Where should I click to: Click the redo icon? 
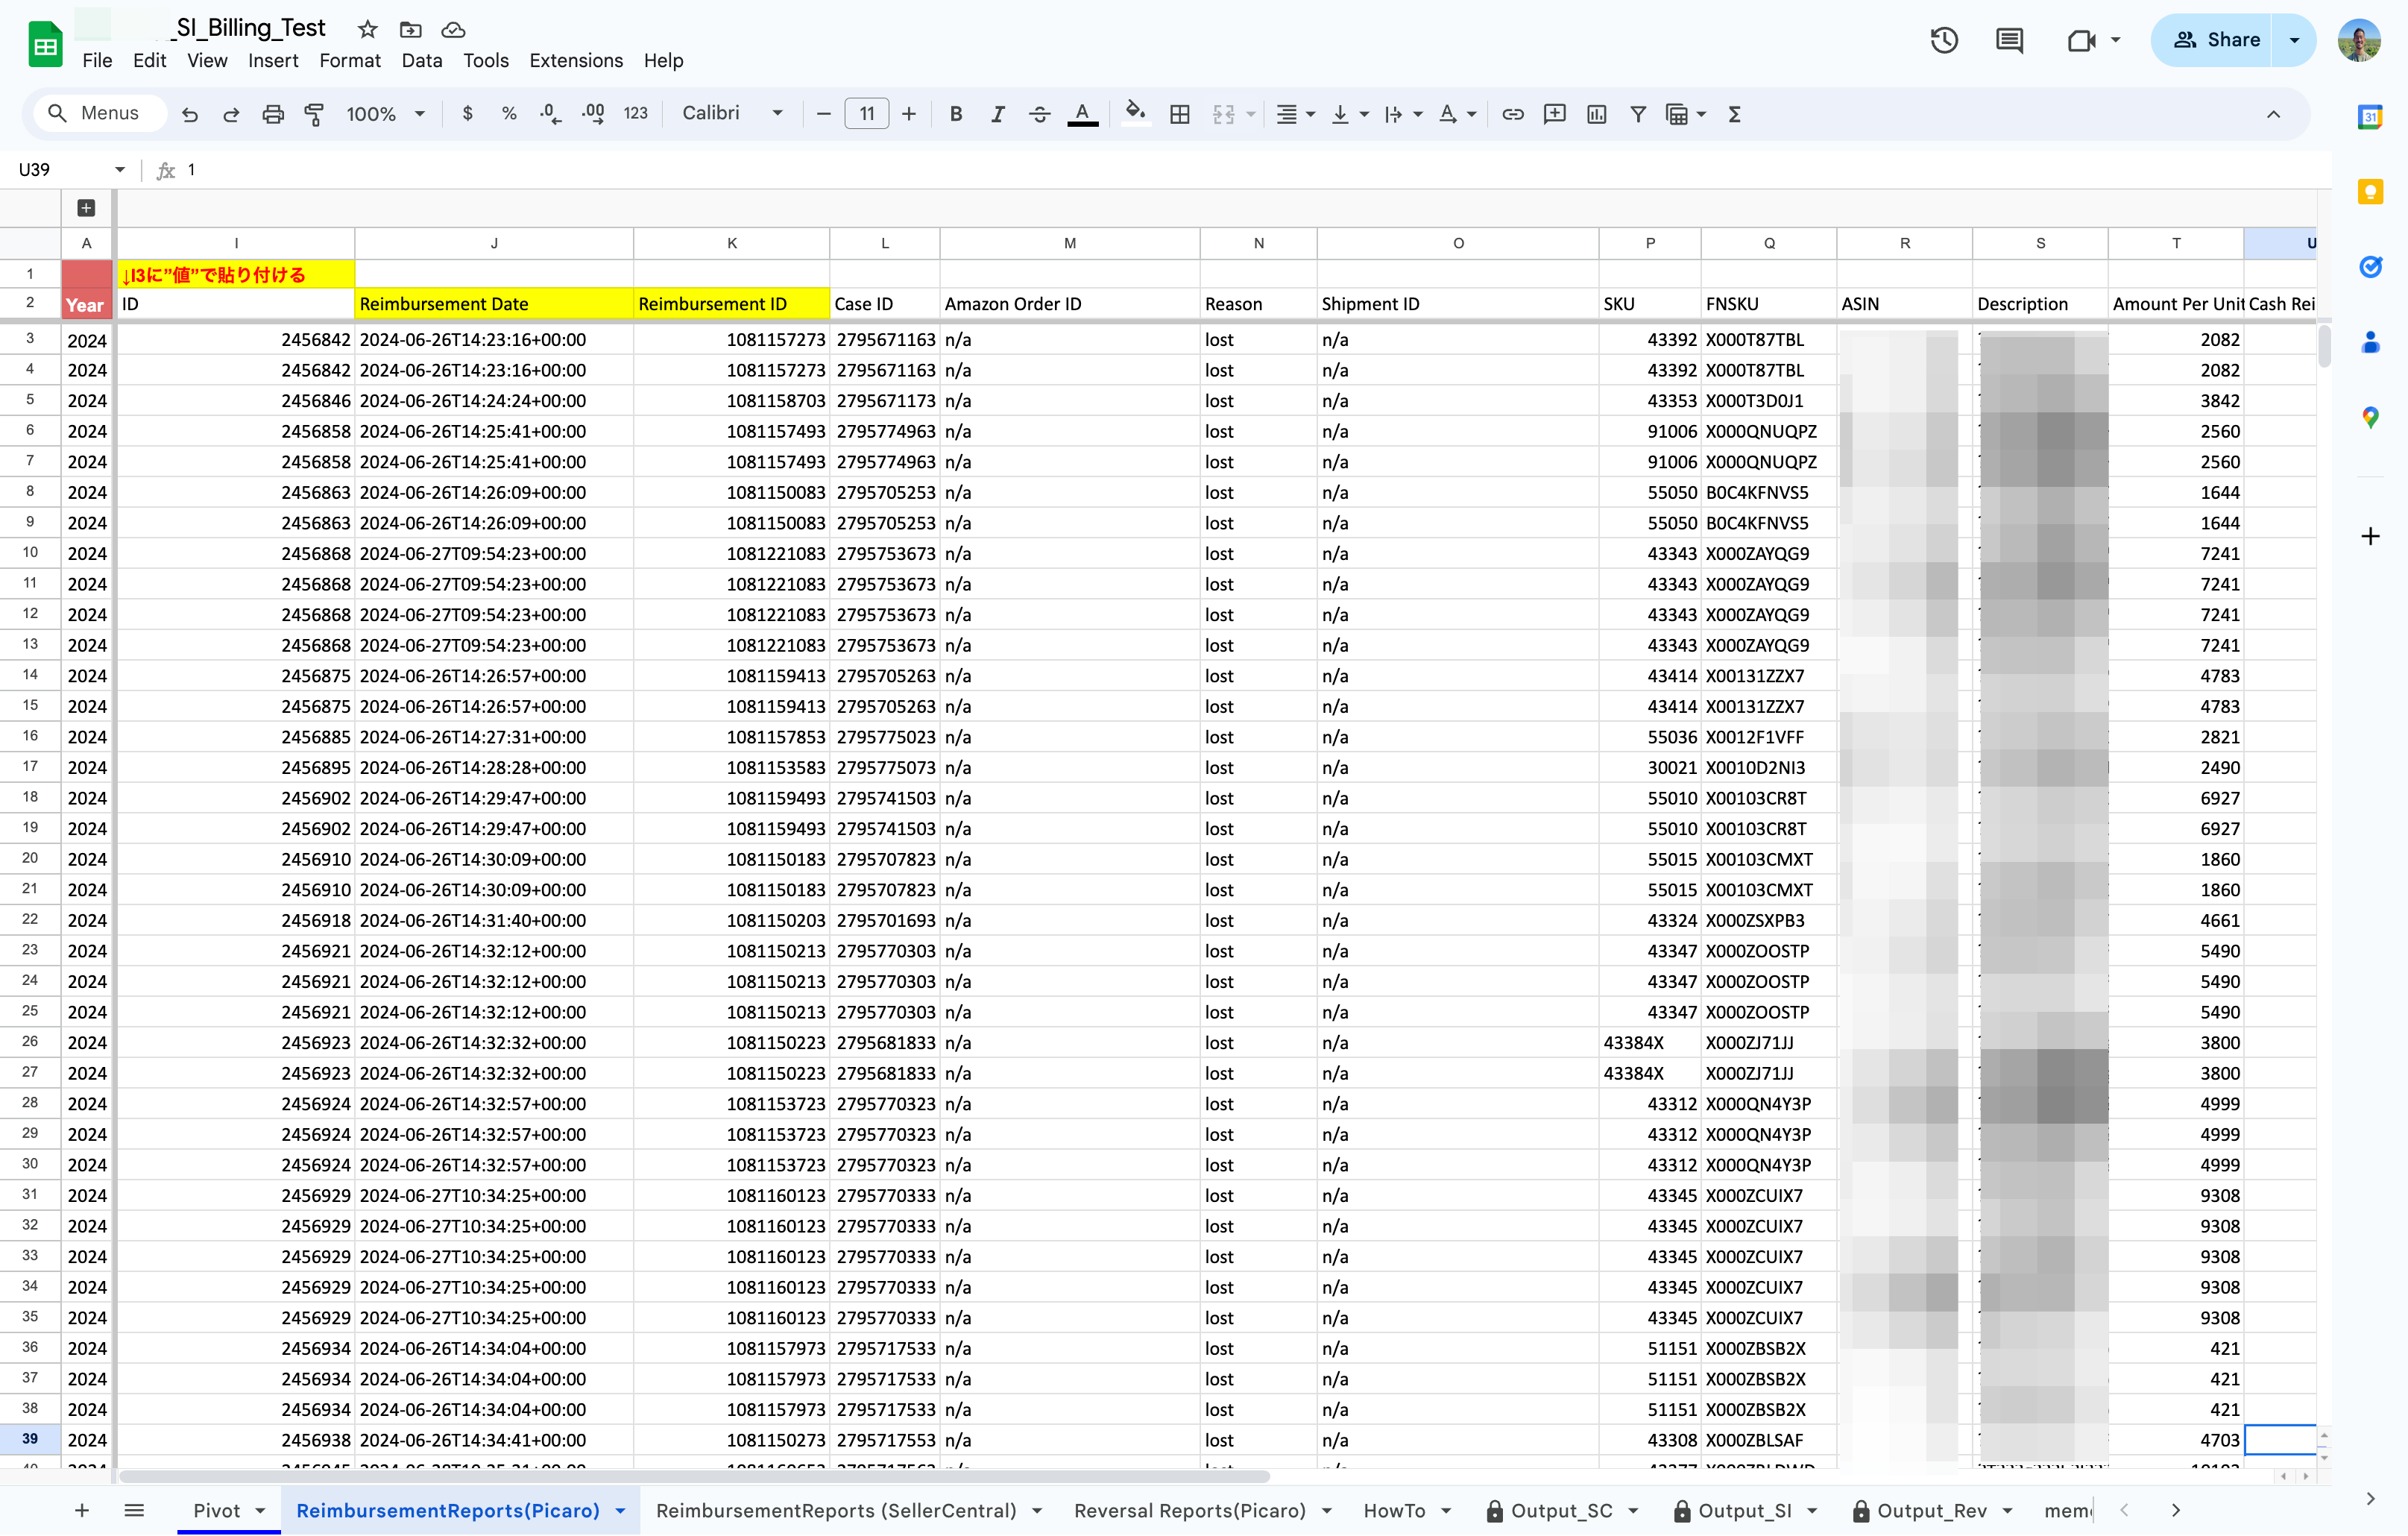(231, 114)
